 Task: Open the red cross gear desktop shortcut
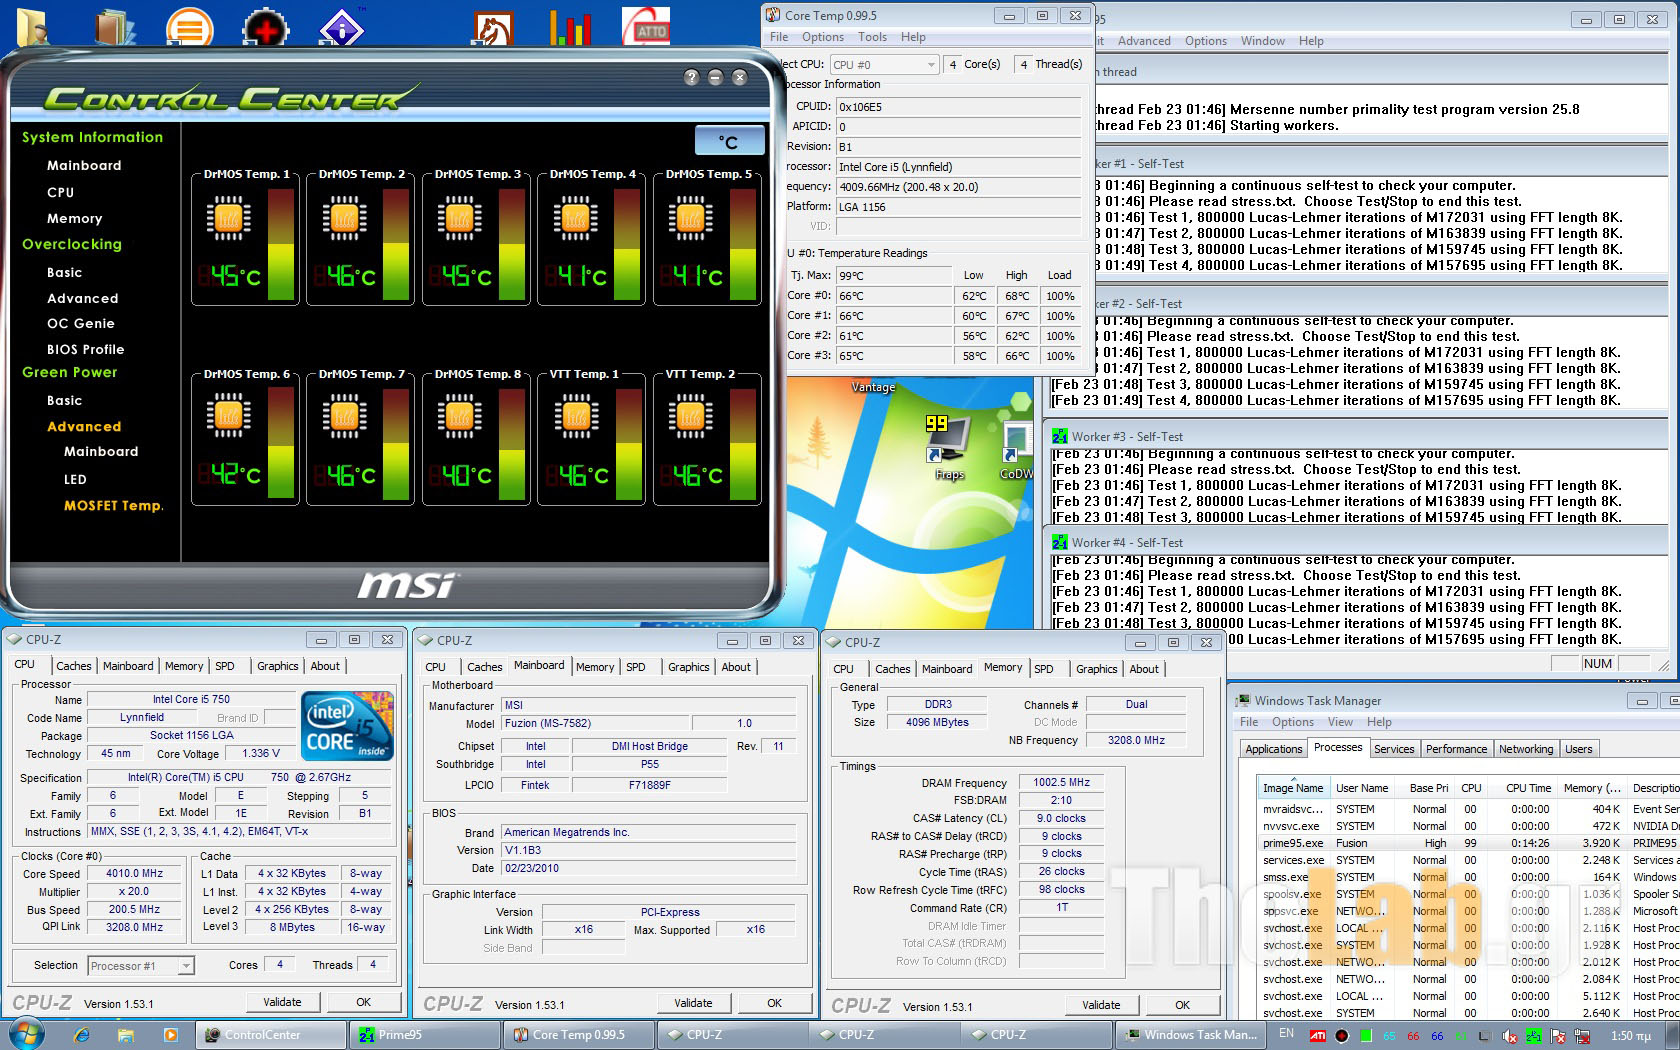(x=265, y=28)
